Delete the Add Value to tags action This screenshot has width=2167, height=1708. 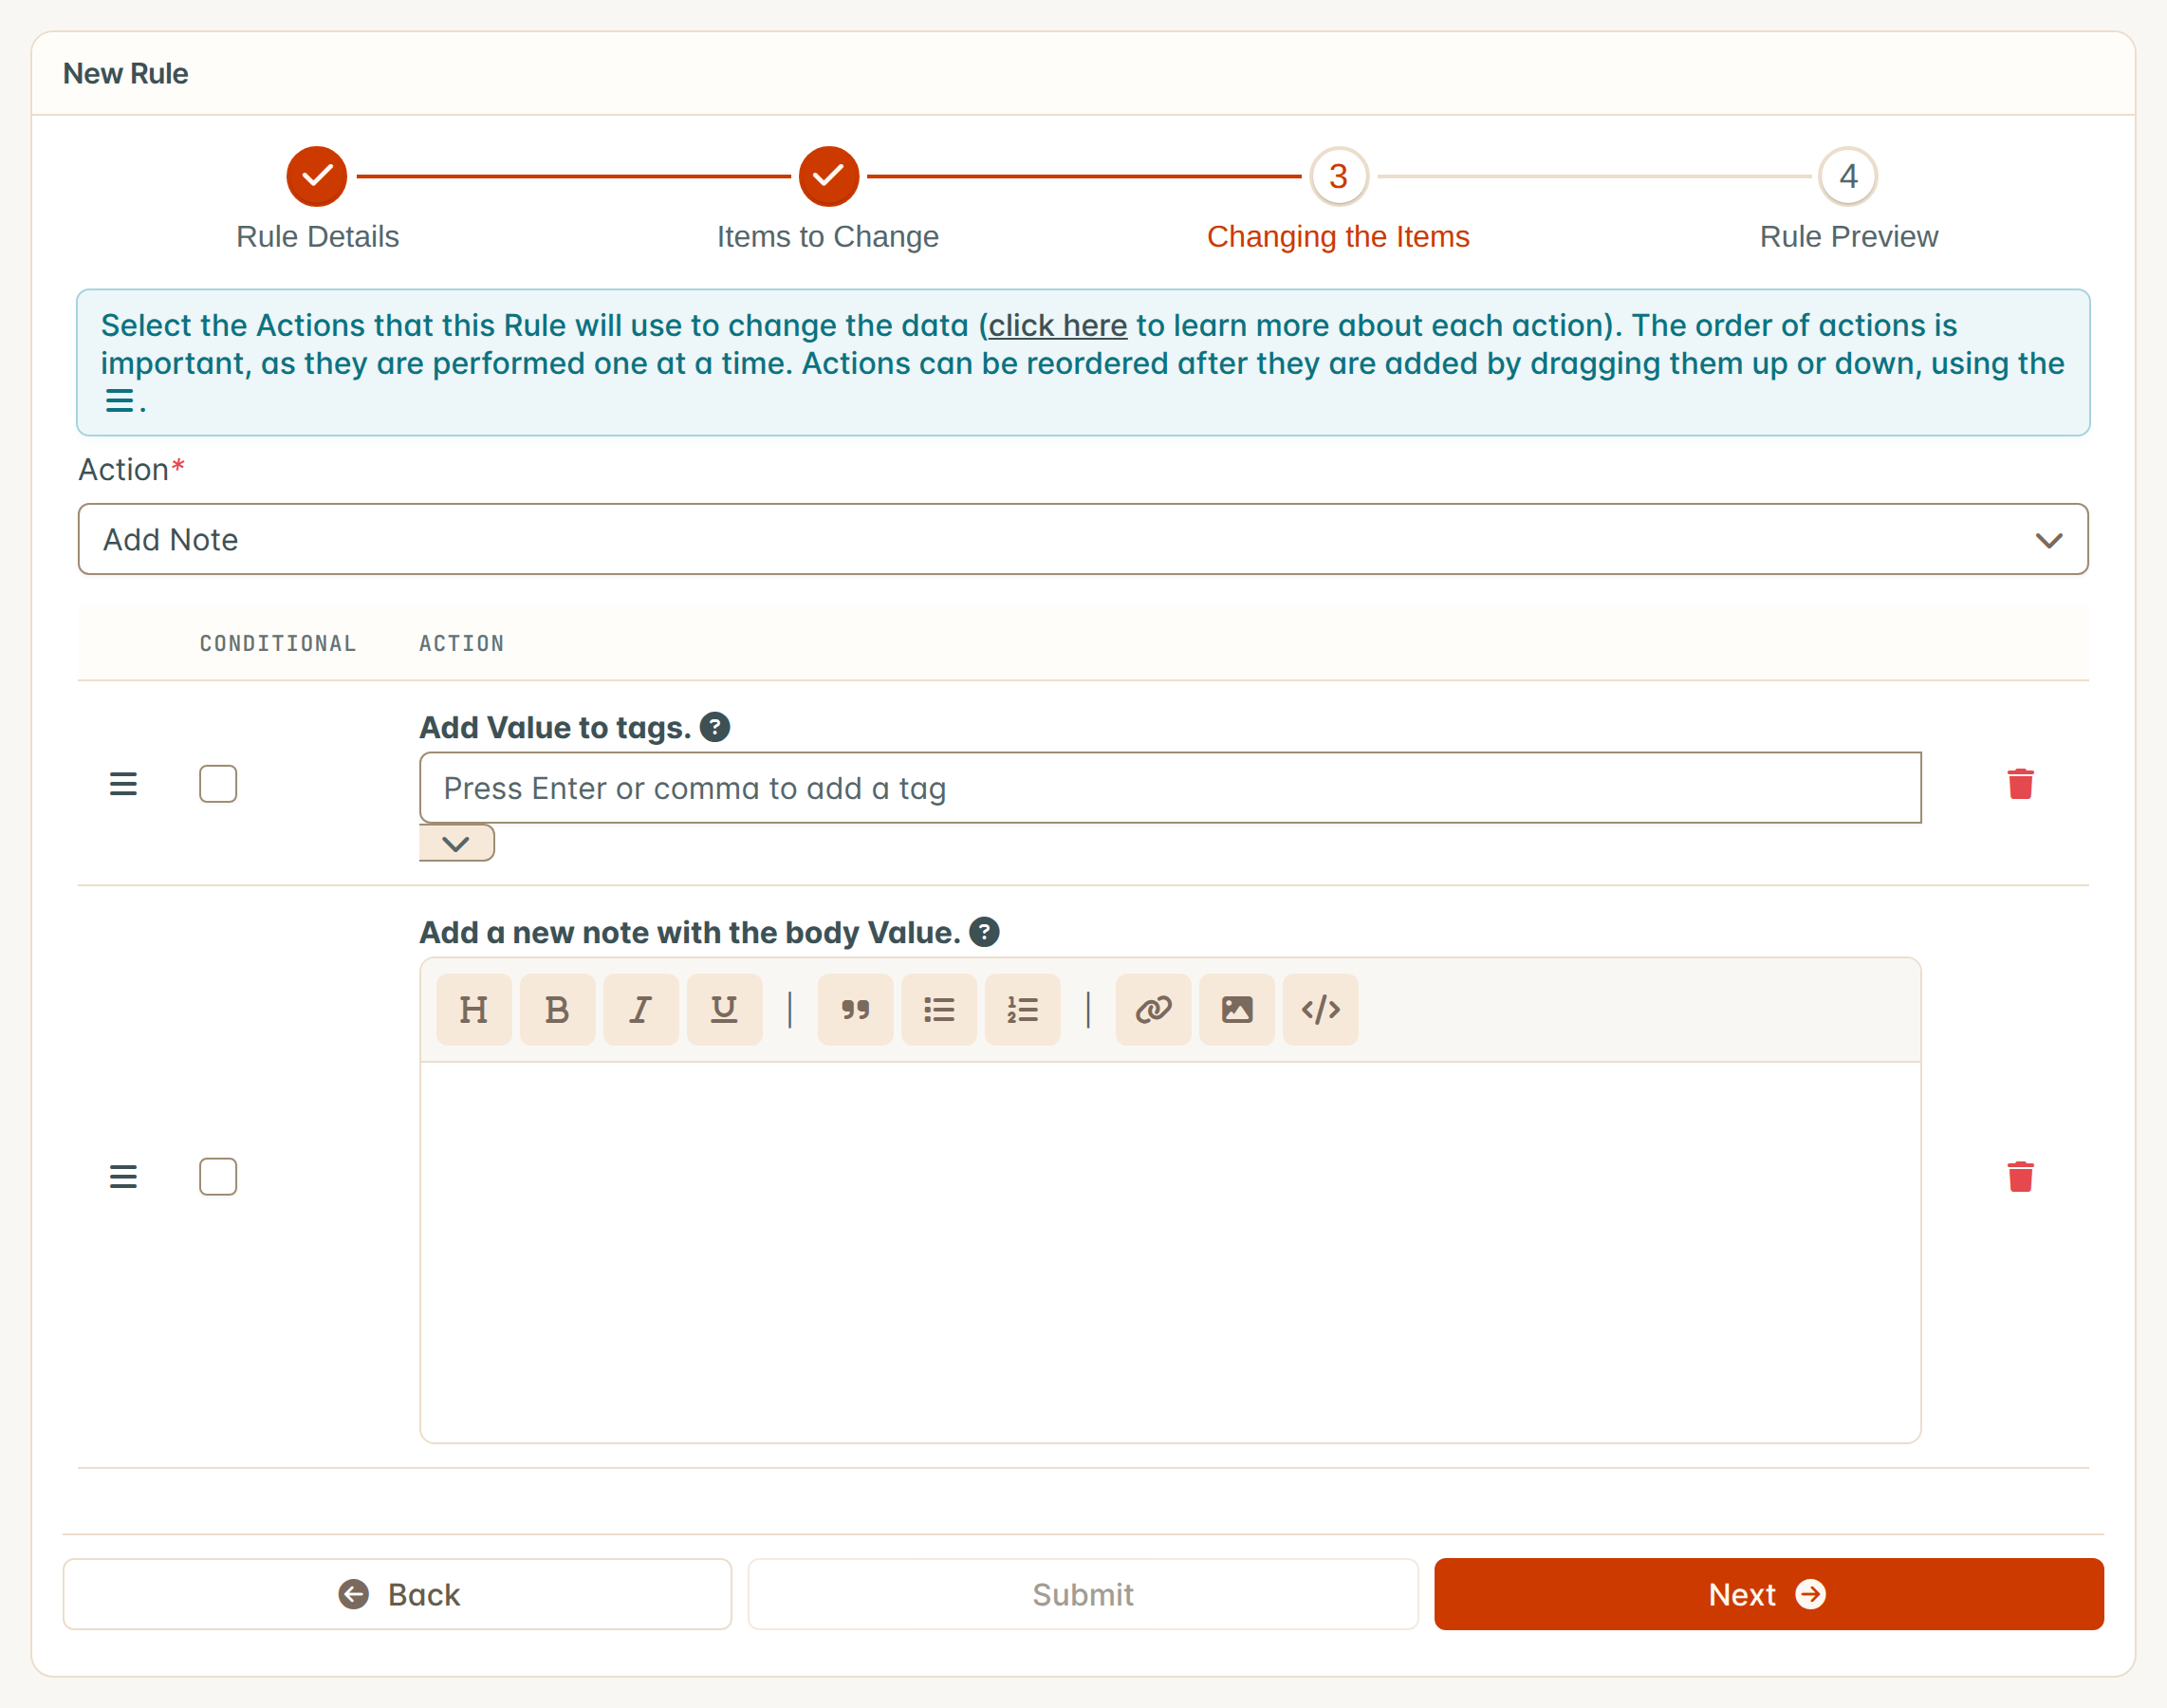[2020, 784]
